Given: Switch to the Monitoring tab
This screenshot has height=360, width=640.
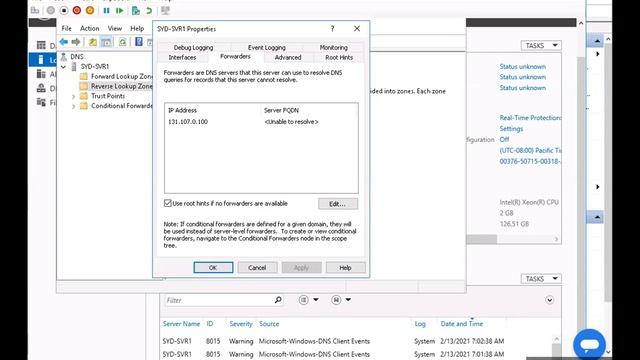Looking at the screenshot, I should [333, 47].
